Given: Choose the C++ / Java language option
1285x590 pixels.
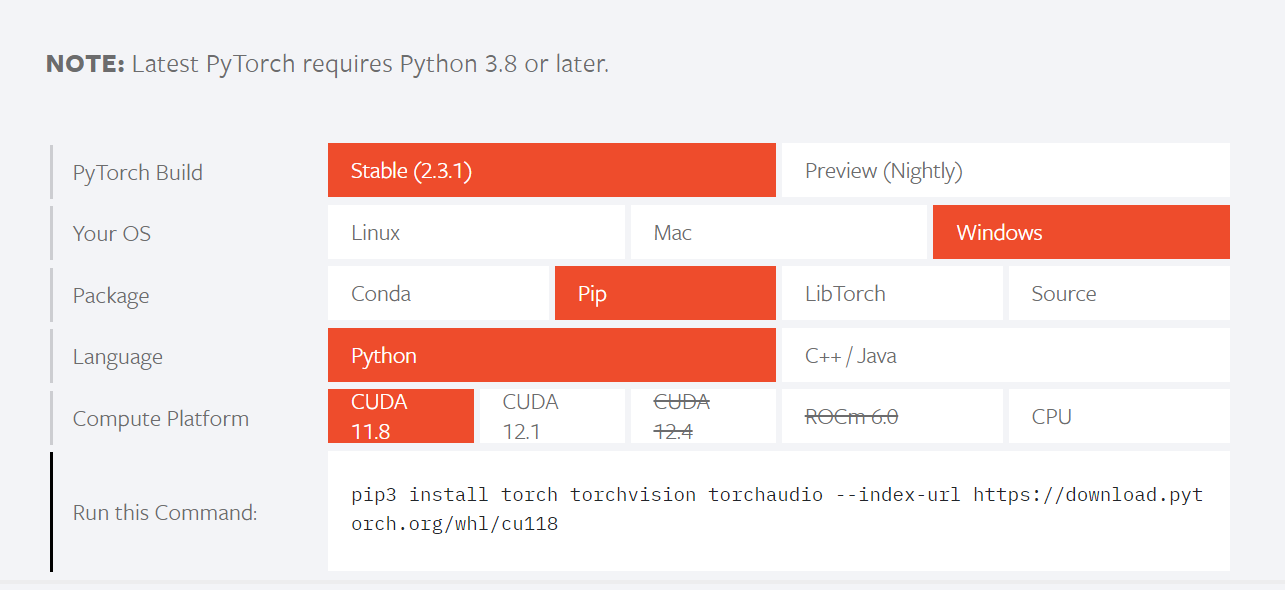Looking at the screenshot, I should click(1005, 355).
